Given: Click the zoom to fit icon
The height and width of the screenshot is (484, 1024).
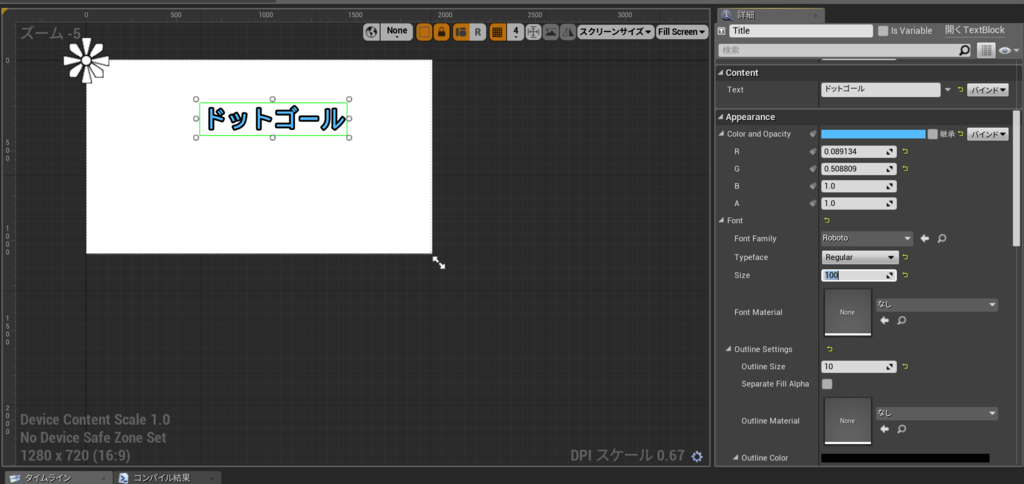Looking at the screenshot, I should pos(534,32).
